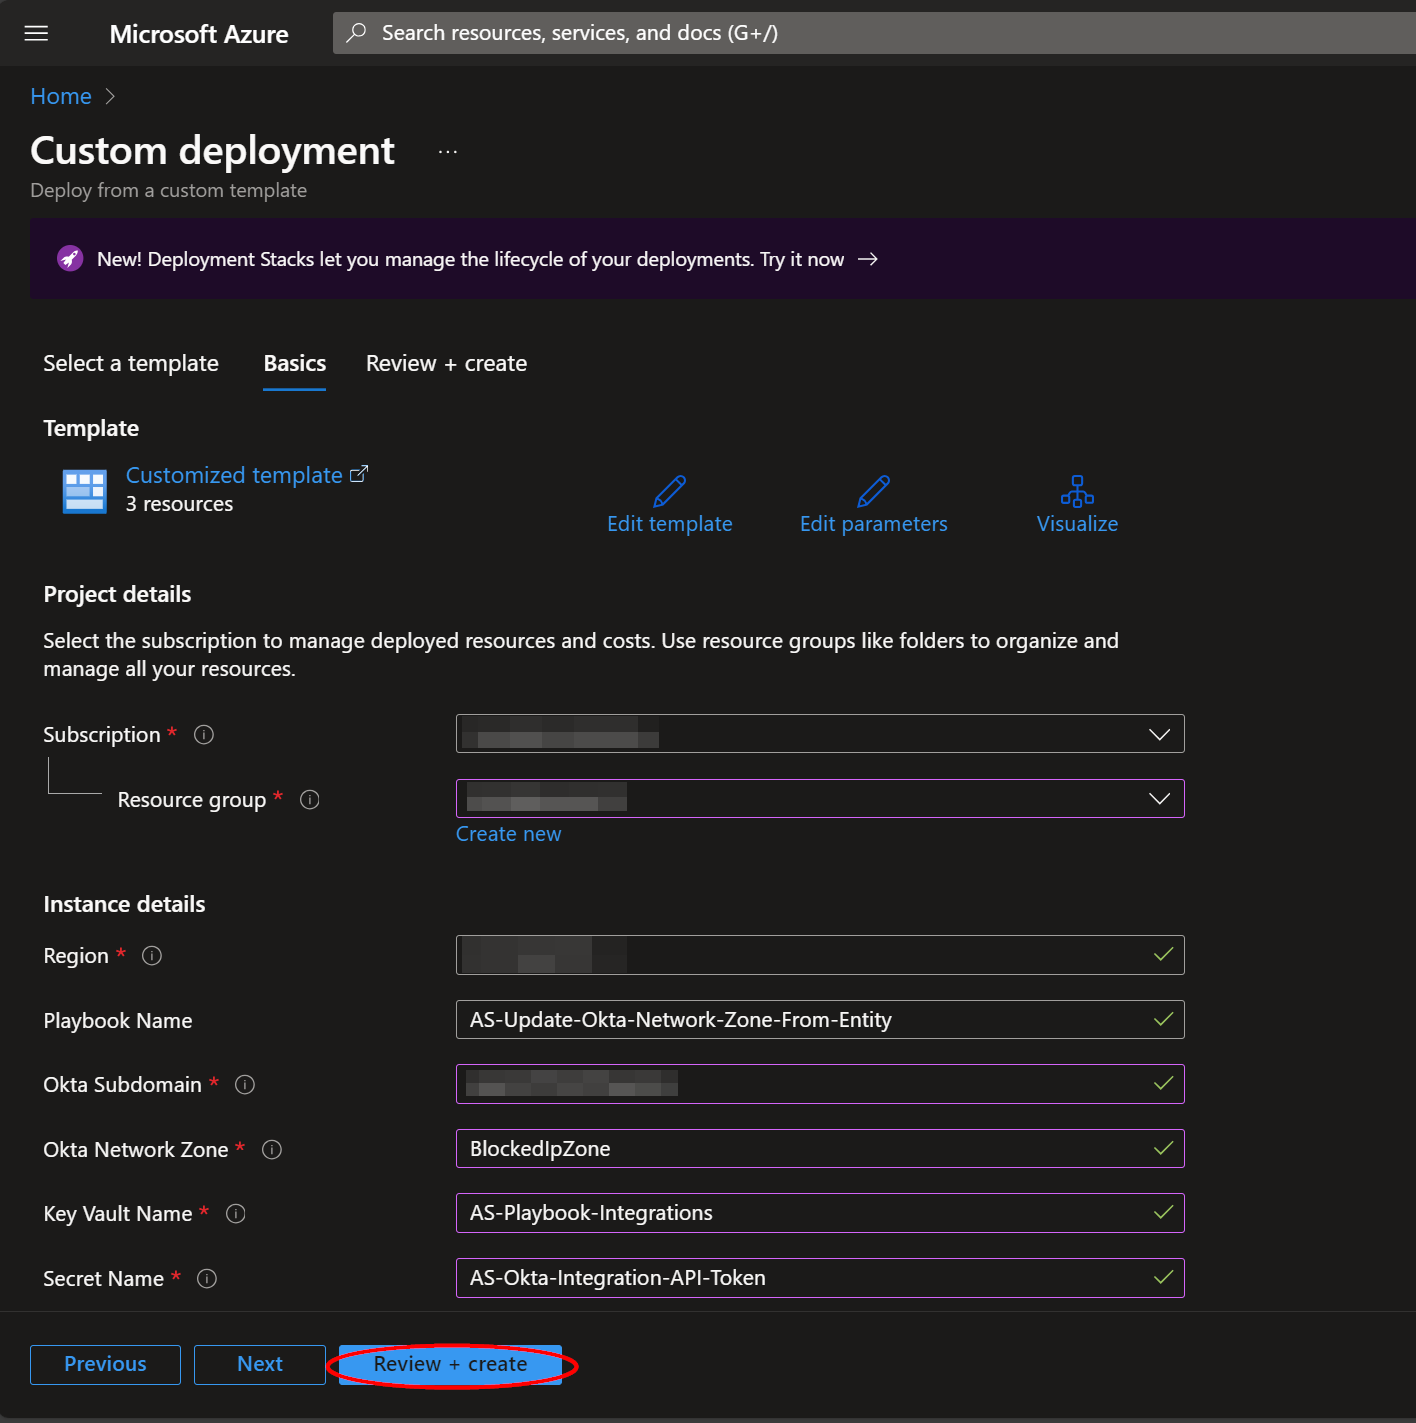Show info tooltip for Secret Name
Viewport: 1416px width, 1423px height.
tap(207, 1279)
